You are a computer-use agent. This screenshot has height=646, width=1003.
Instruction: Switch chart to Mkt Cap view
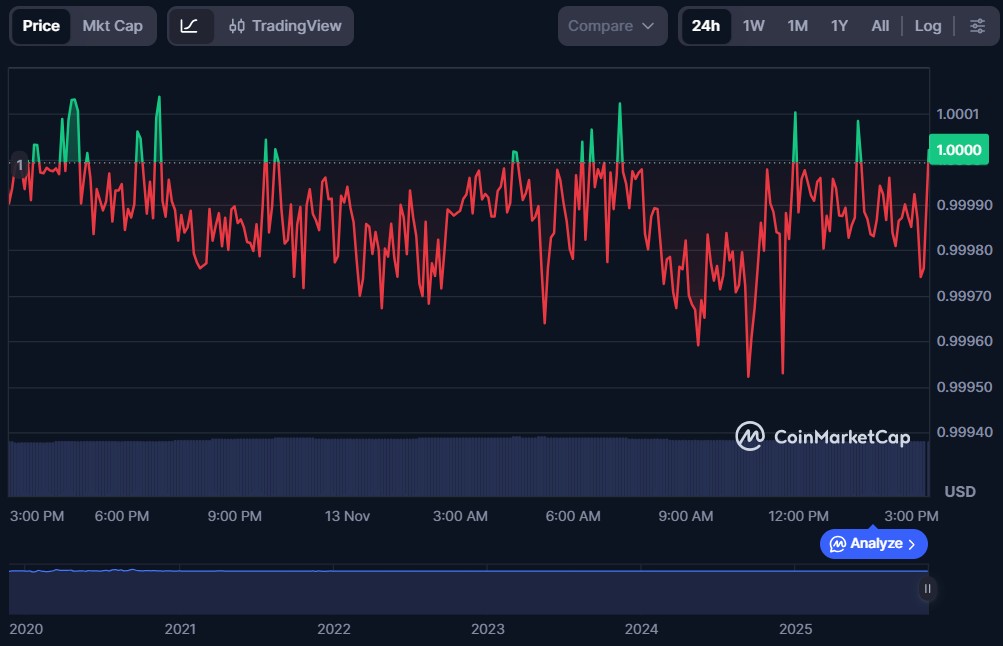[x=112, y=26]
